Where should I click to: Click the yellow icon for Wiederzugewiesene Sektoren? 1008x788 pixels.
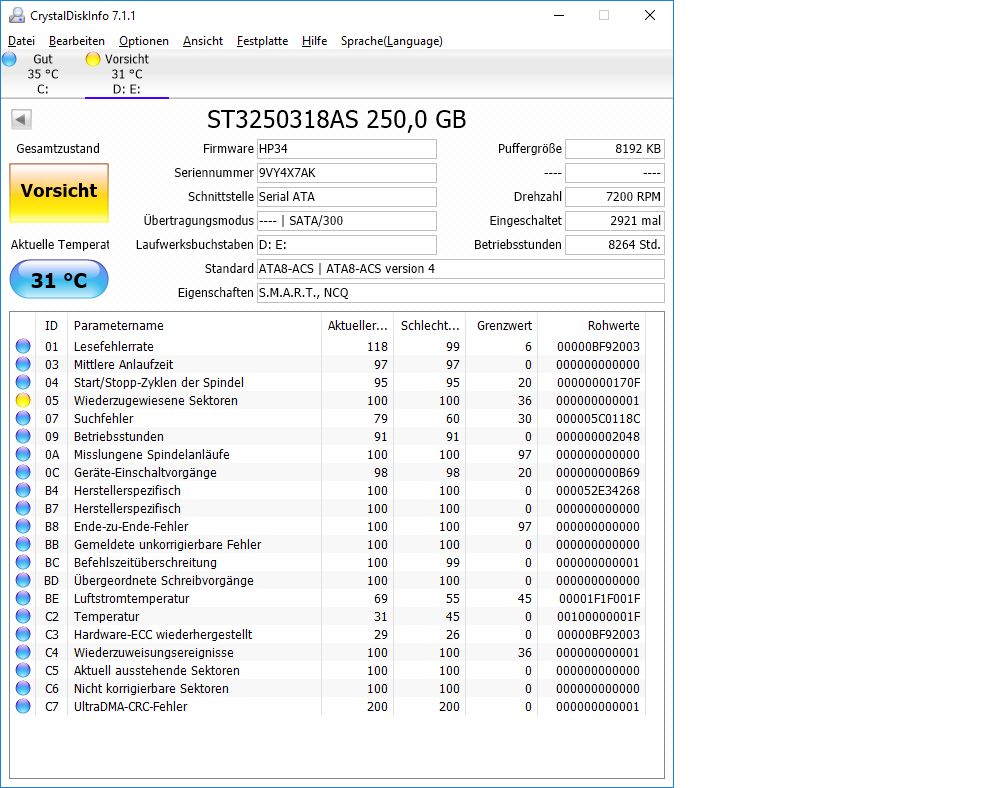(23, 400)
